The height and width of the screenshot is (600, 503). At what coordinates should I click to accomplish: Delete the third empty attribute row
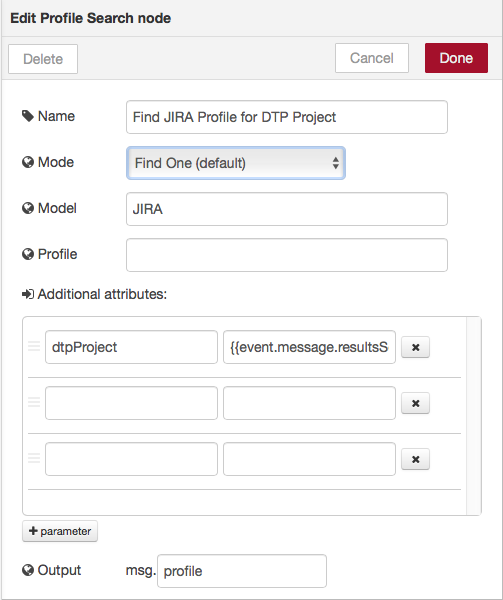(x=415, y=459)
